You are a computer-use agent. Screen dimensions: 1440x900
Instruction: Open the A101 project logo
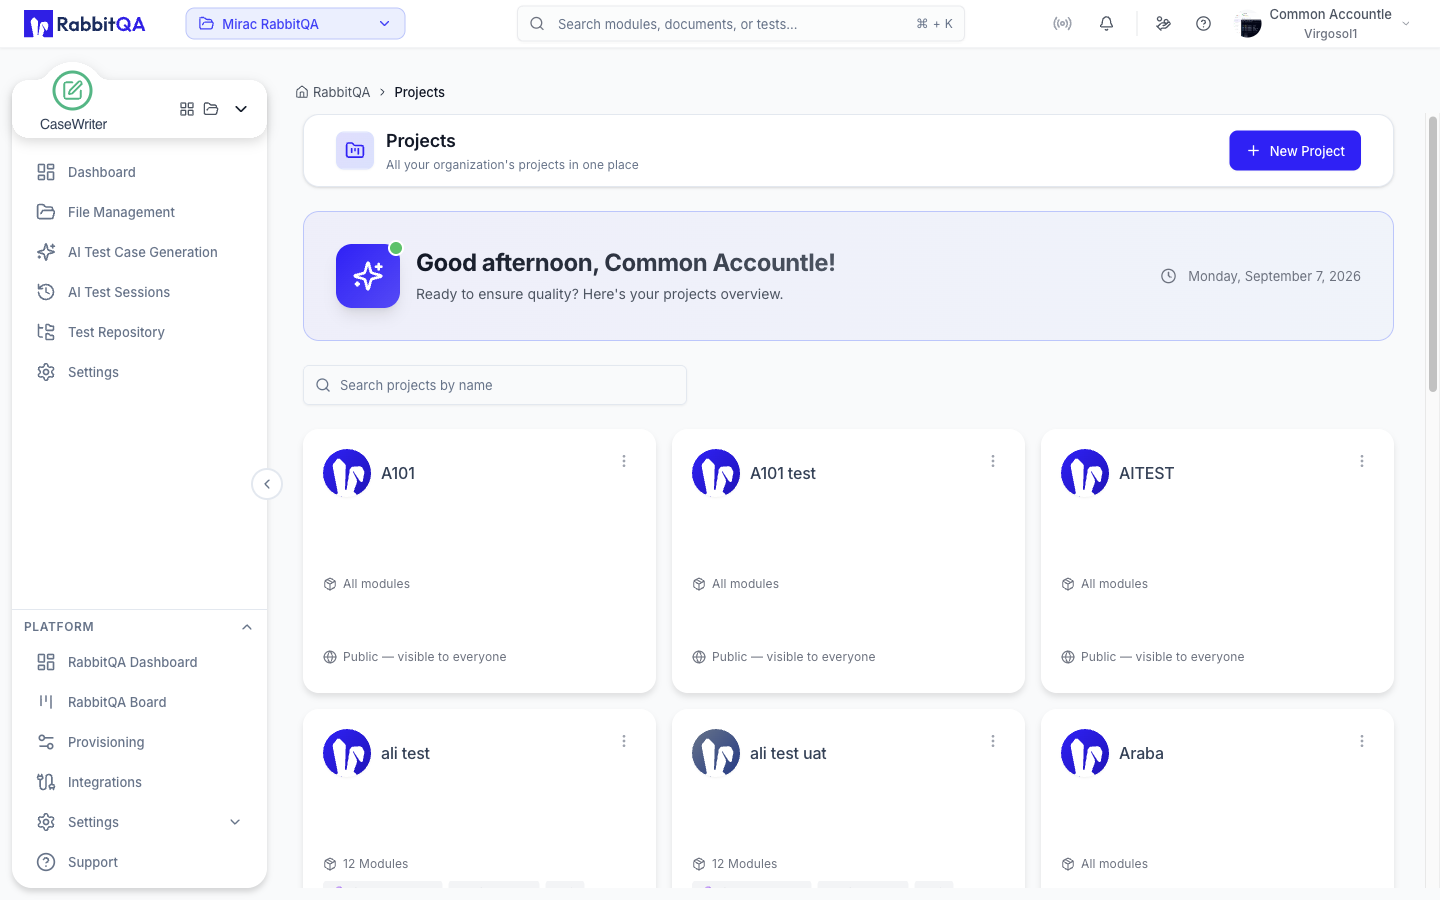[x=347, y=473]
